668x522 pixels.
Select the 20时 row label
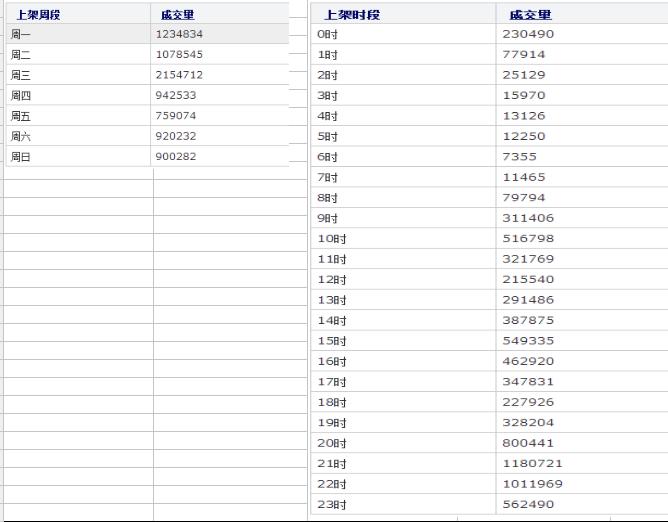click(331, 443)
